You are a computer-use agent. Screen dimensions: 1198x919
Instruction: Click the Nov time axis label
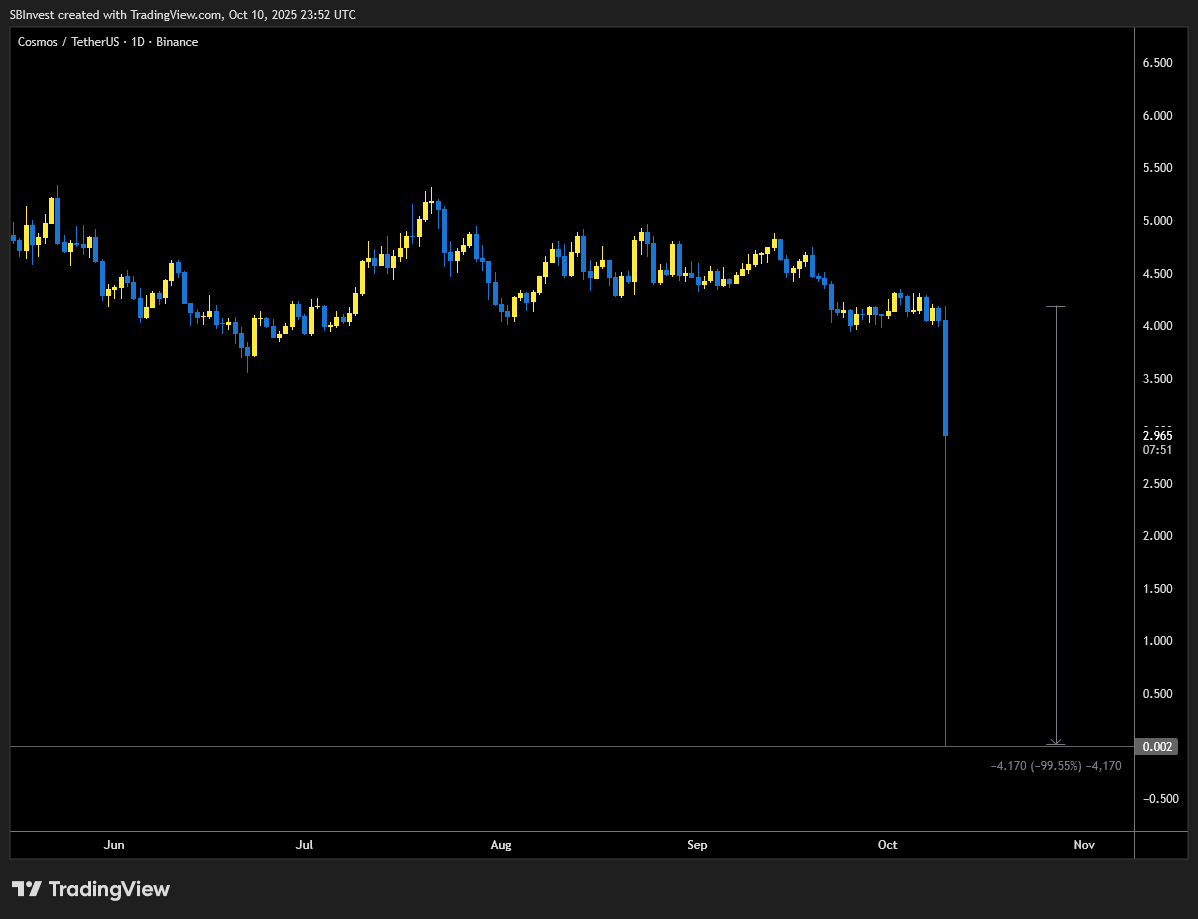(1084, 845)
